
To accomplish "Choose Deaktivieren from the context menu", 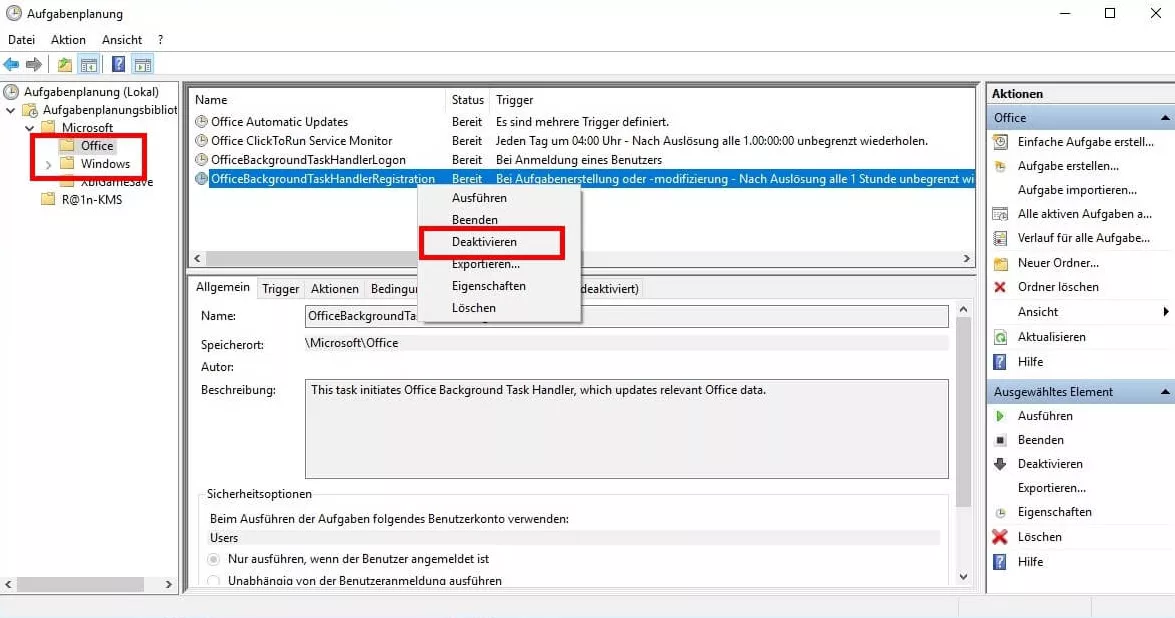I will [484, 242].
